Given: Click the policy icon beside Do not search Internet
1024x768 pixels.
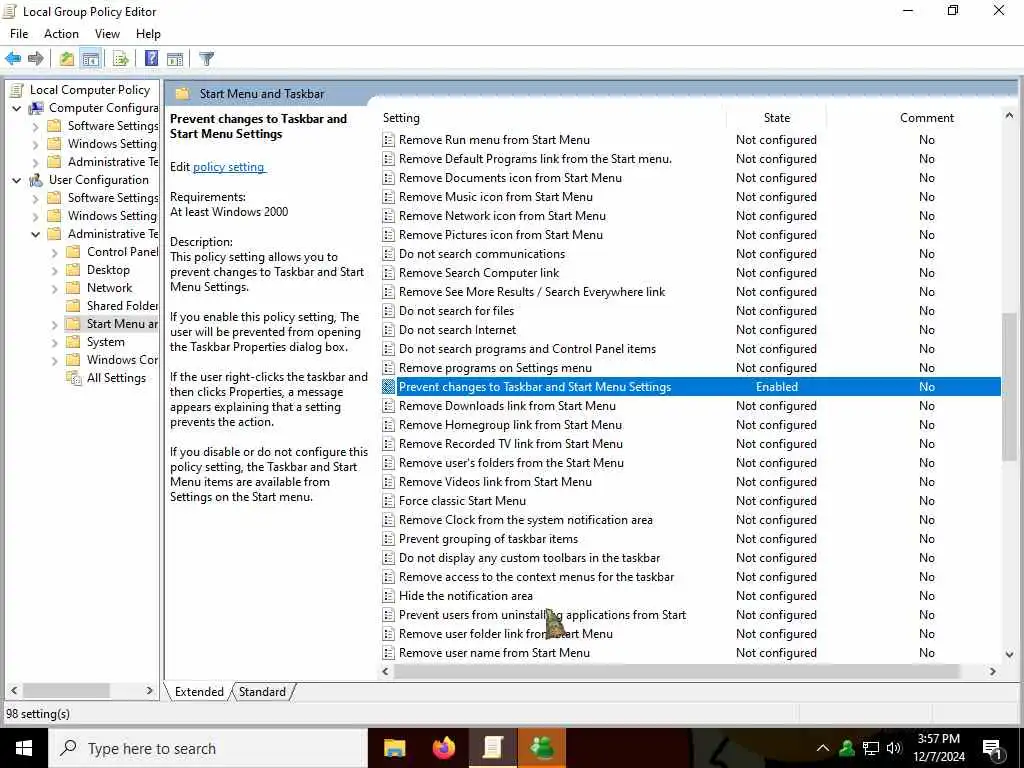Looking at the screenshot, I should pyautogui.click(x=389, y=330).
